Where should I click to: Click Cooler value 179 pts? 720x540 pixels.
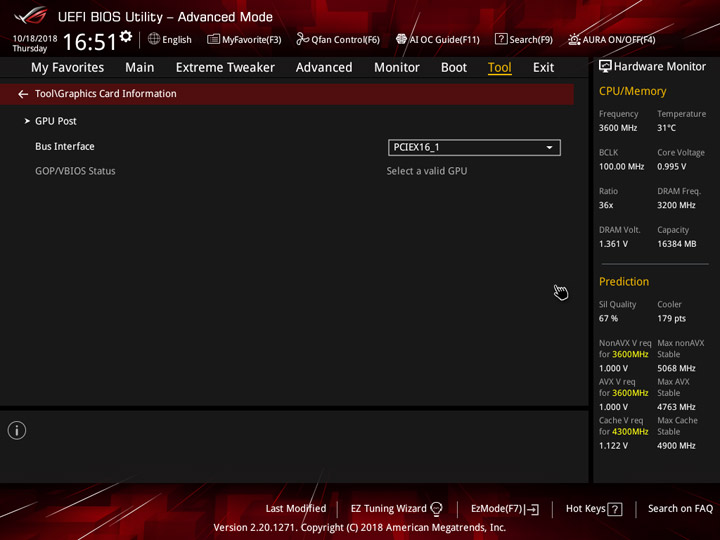(671, 319)
